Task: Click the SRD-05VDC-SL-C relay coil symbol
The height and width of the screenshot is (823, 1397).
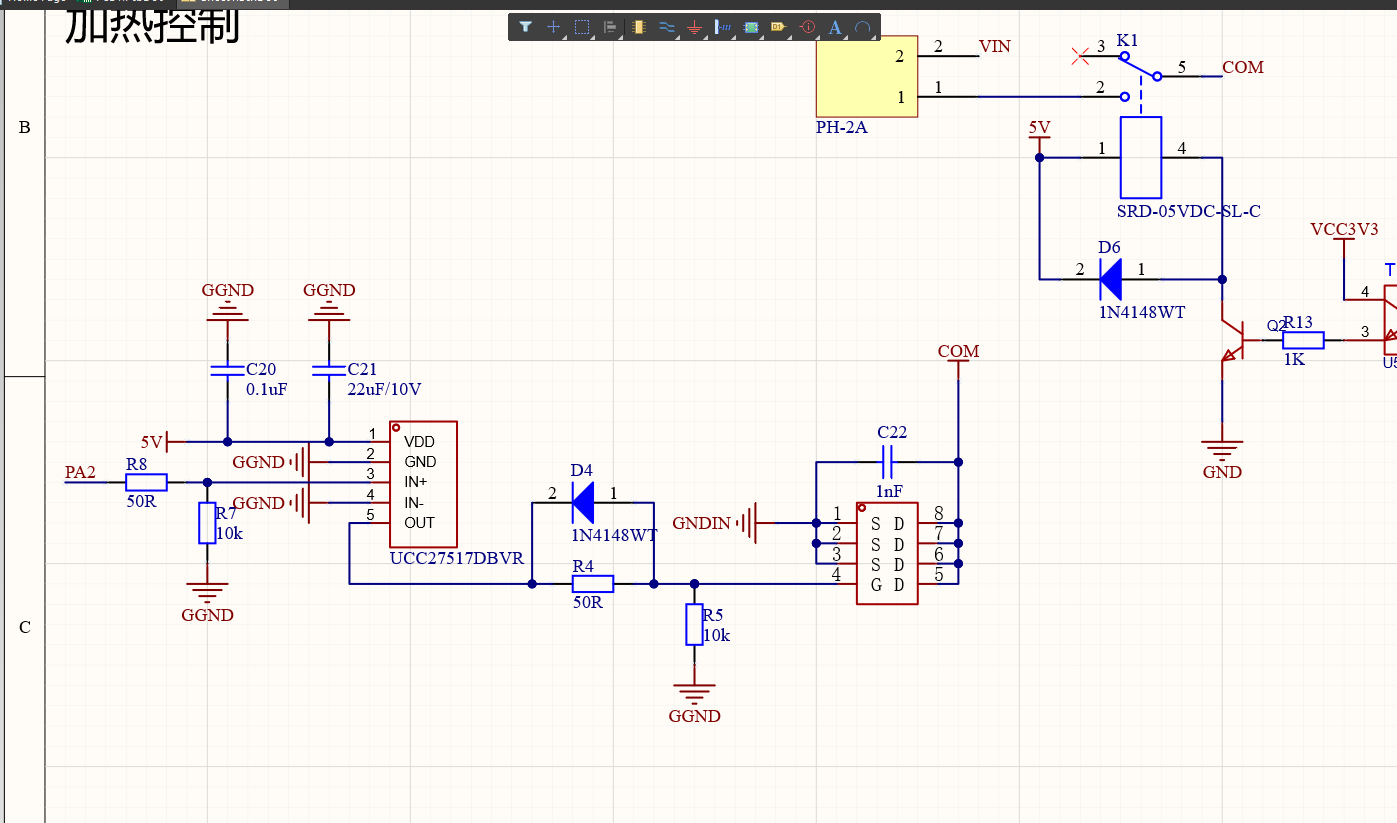Action: (x=1140, y=157)
